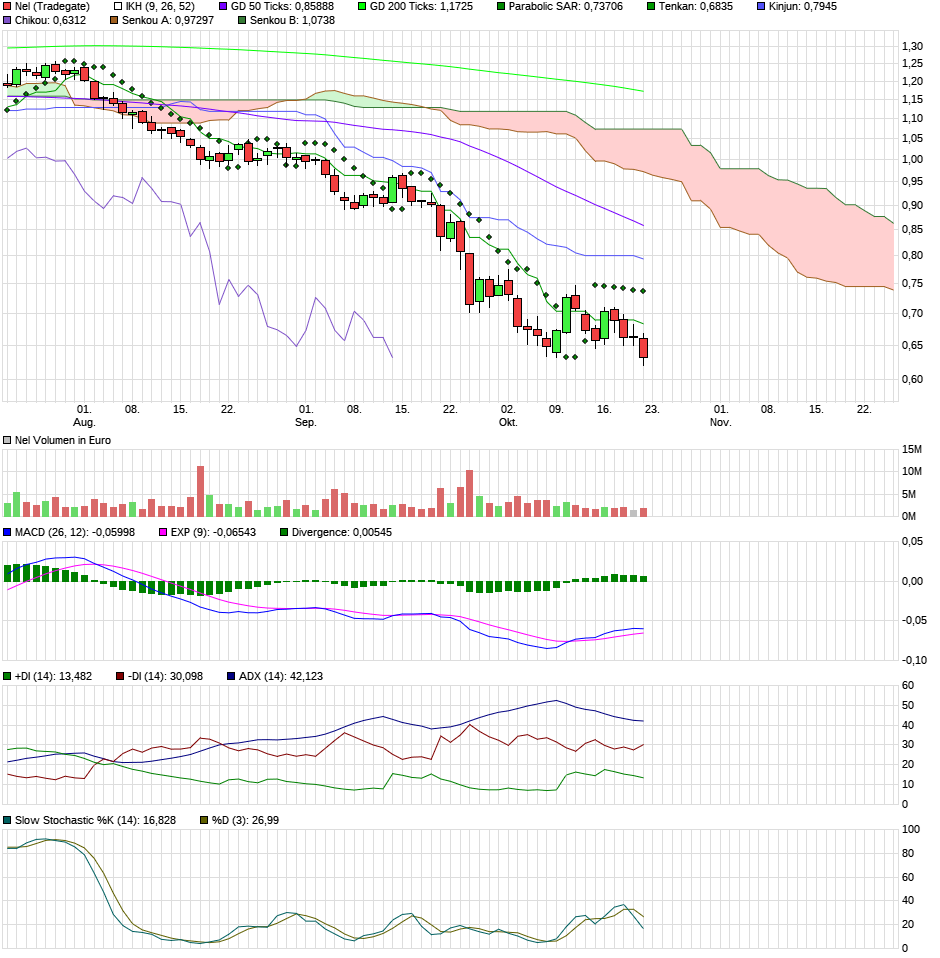
Task: Click the 'IKH (9, 26, 52)' legend label
Action: pos(160,7)
